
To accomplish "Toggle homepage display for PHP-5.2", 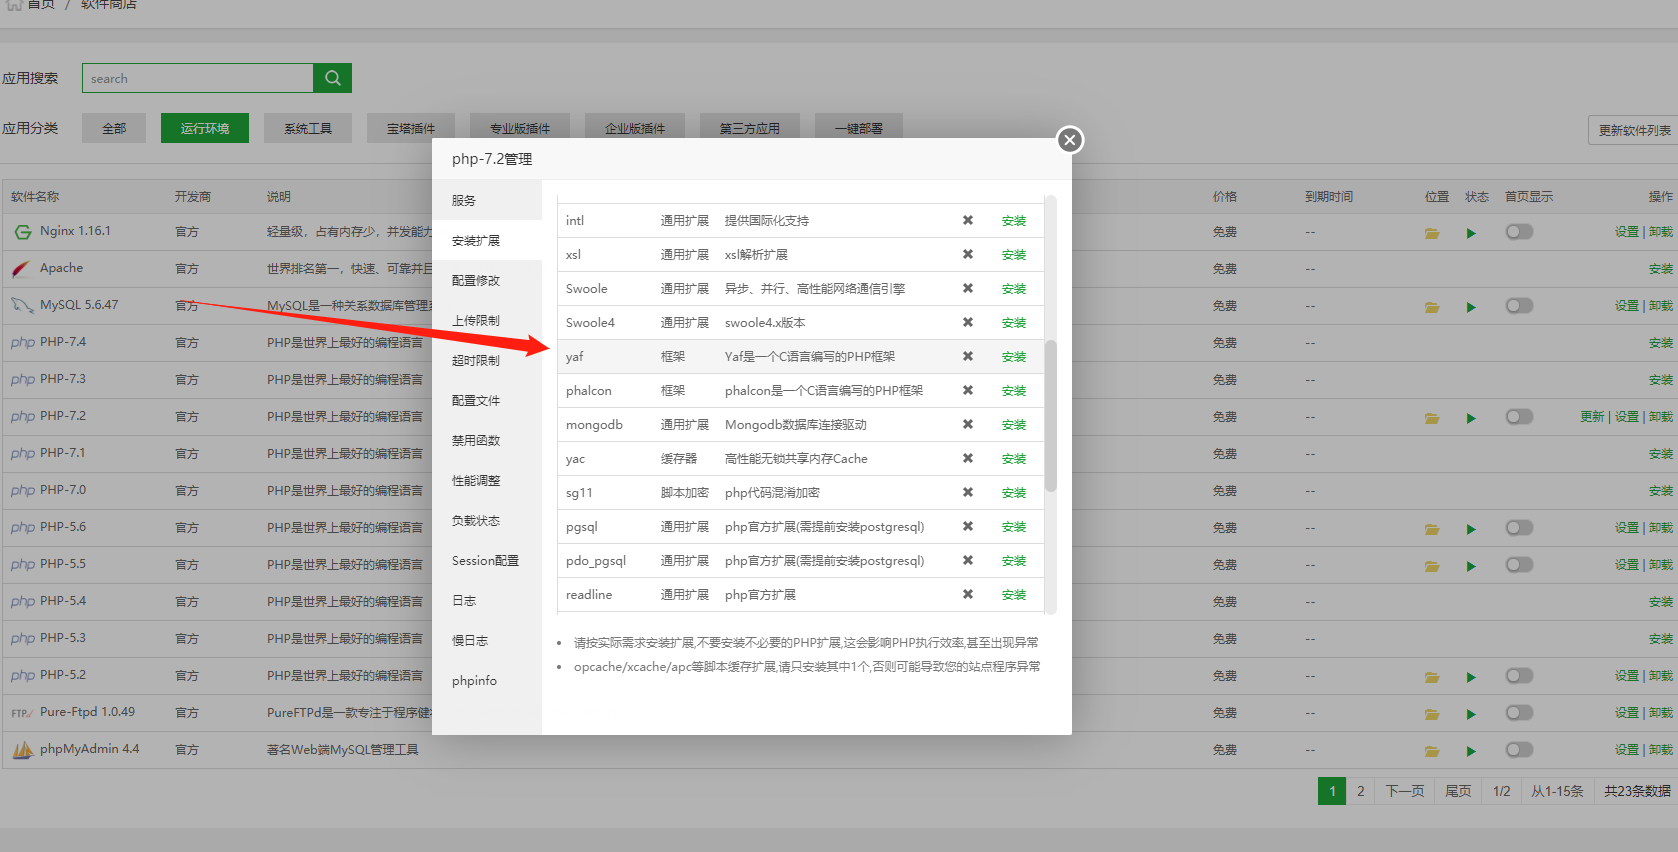I will [x=1519, y=676].
